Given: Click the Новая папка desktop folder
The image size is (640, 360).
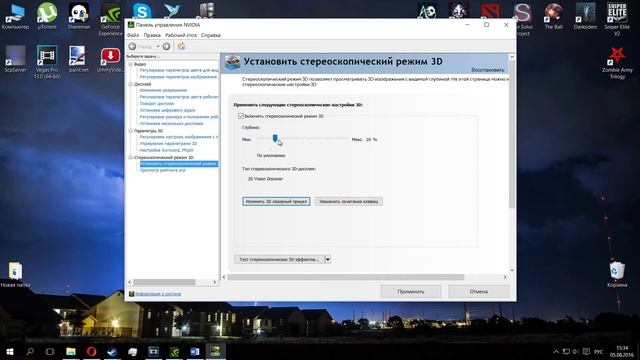Looking at the screenshot, I should (15, 275).
